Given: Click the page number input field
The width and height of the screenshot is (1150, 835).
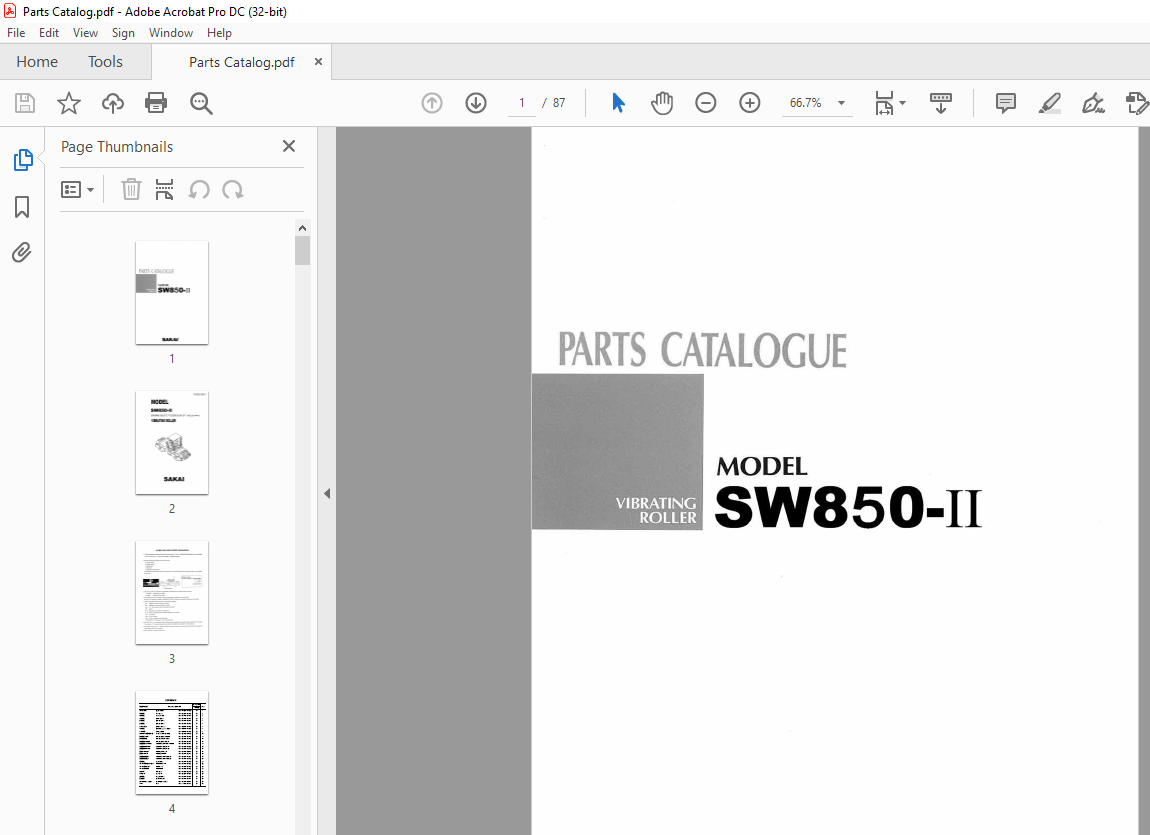Looking at the screenshot, I should [x=521, y=103].
